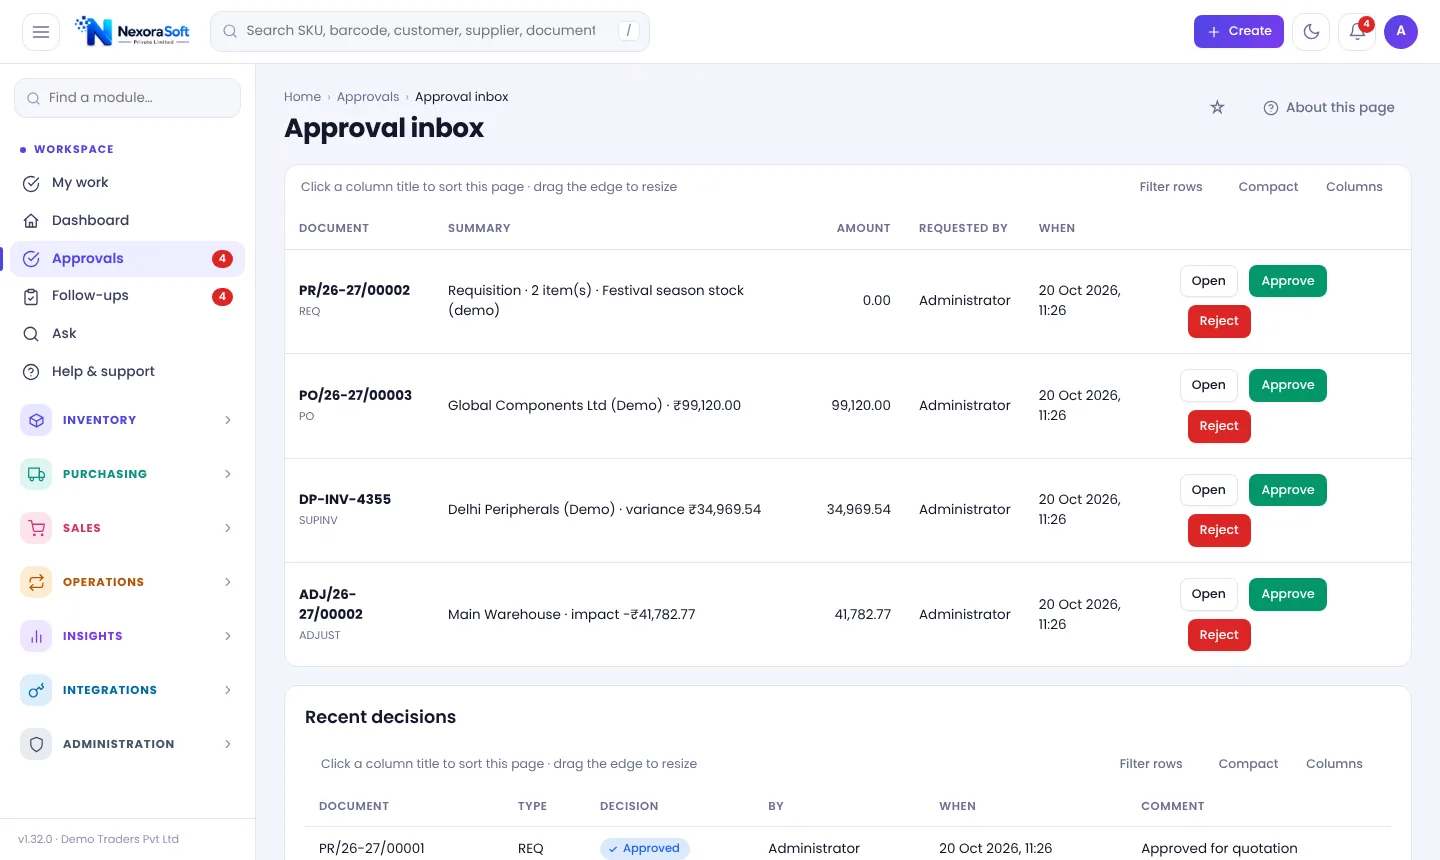The height and width of the screenshot is (860, 1440).
Task: Click the Administration shield icon
Action: (x=36, y=744)
